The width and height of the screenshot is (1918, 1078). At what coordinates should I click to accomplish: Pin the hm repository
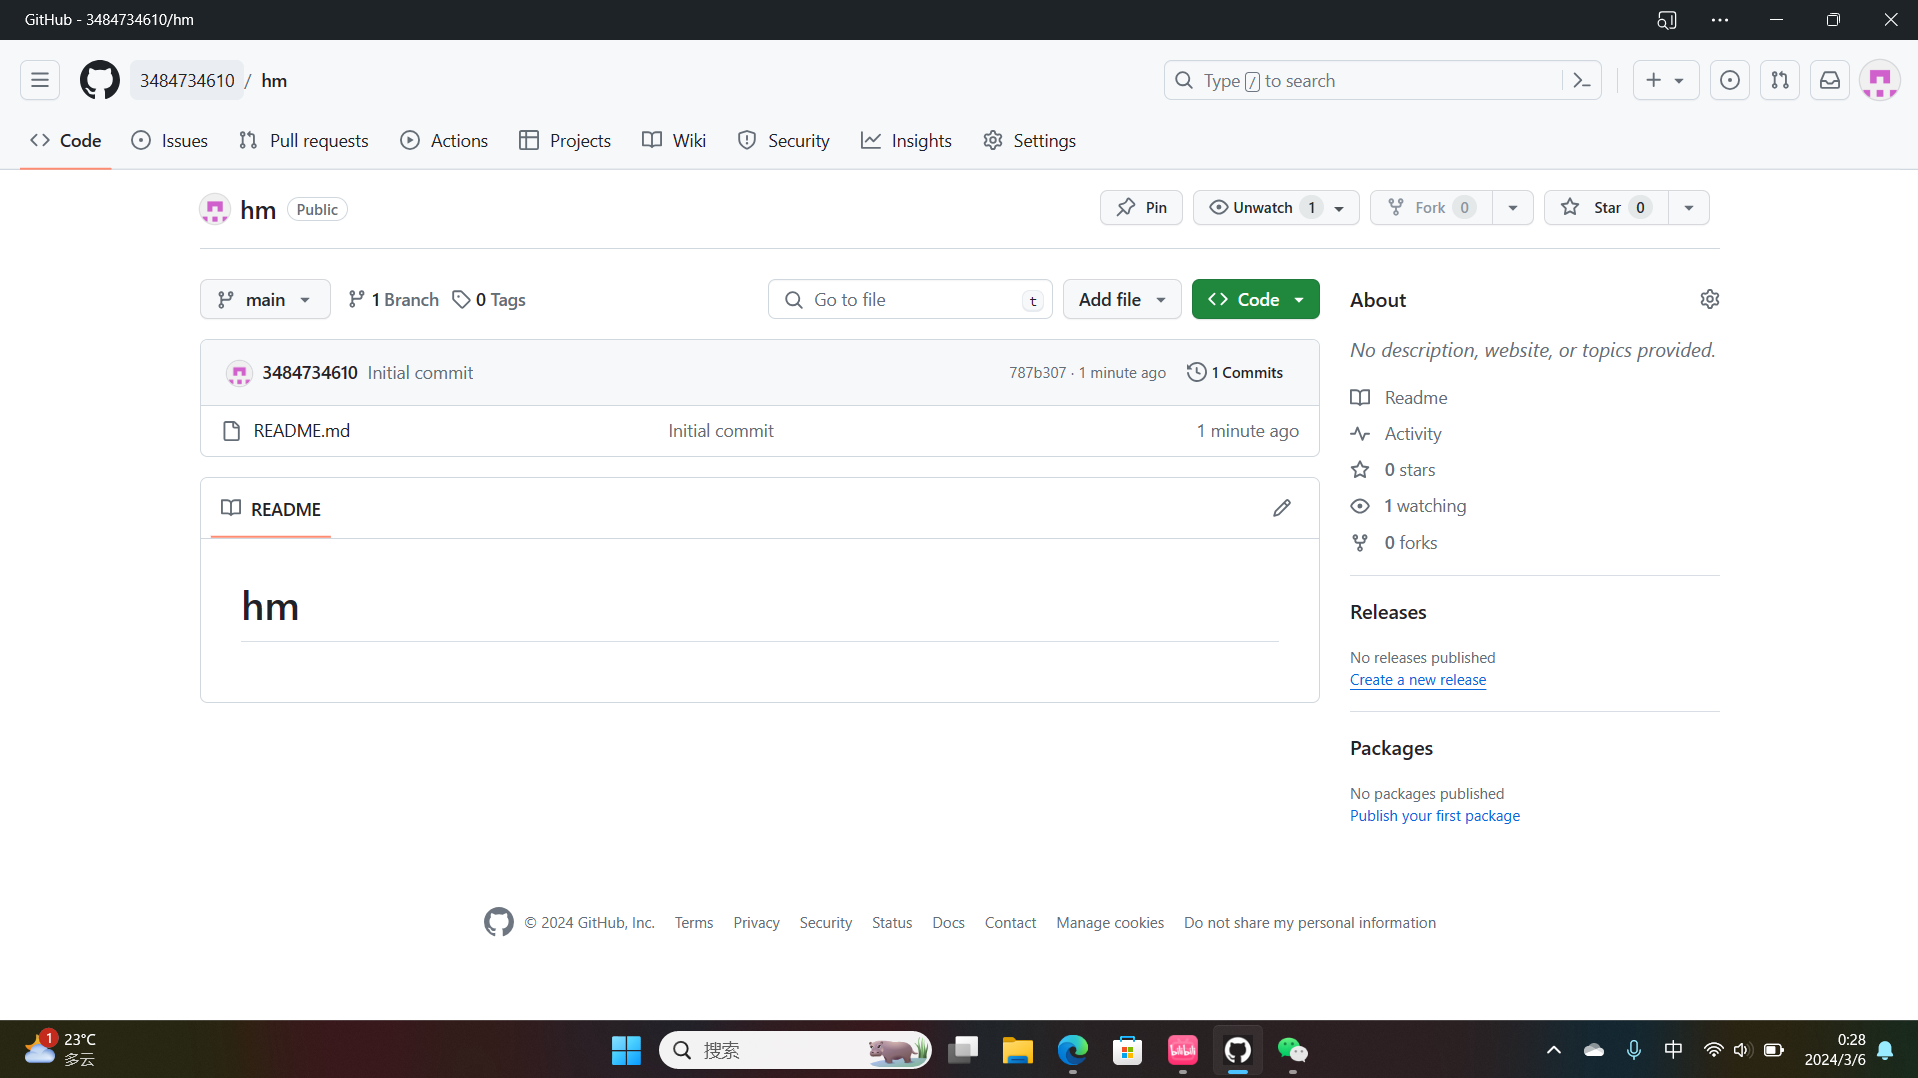(1141, 207)
